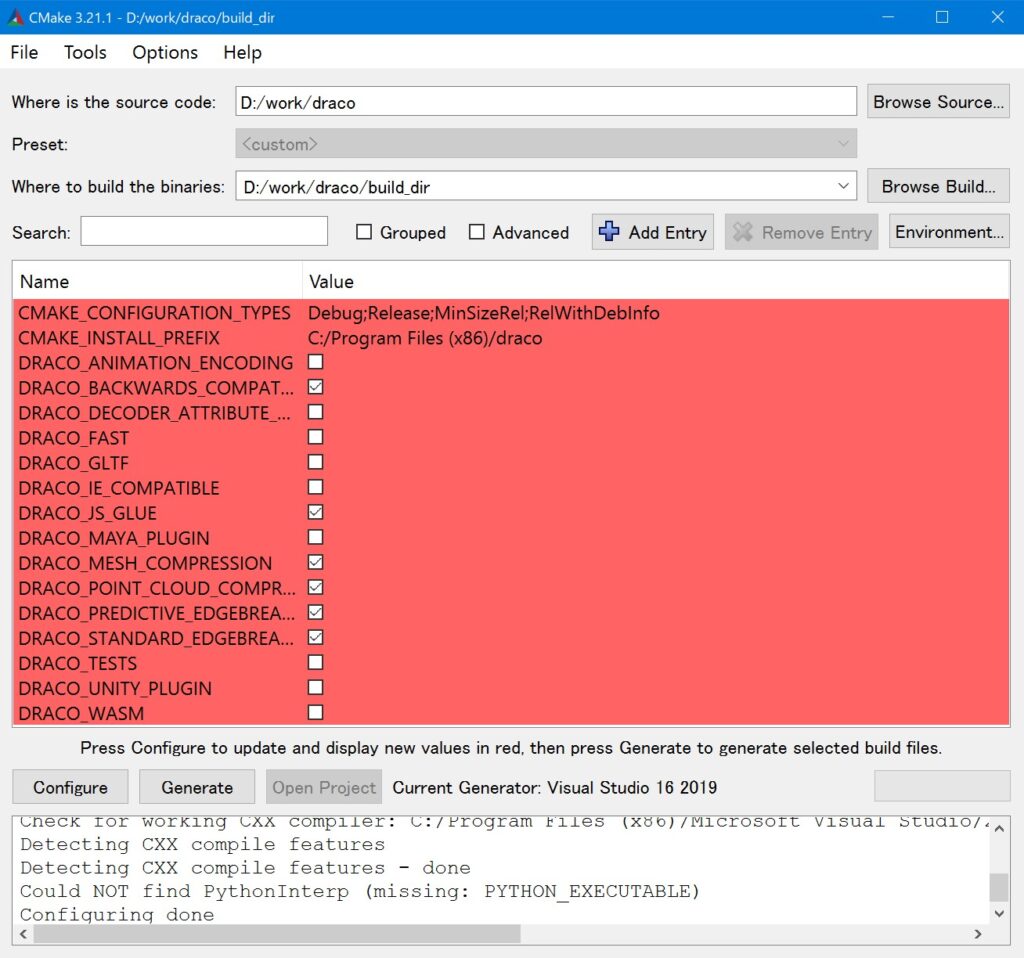The width and height of the screenshot is (1024, 958).
Task: Check the DRACO_GLTF checkbox
Action: point(315,462)
